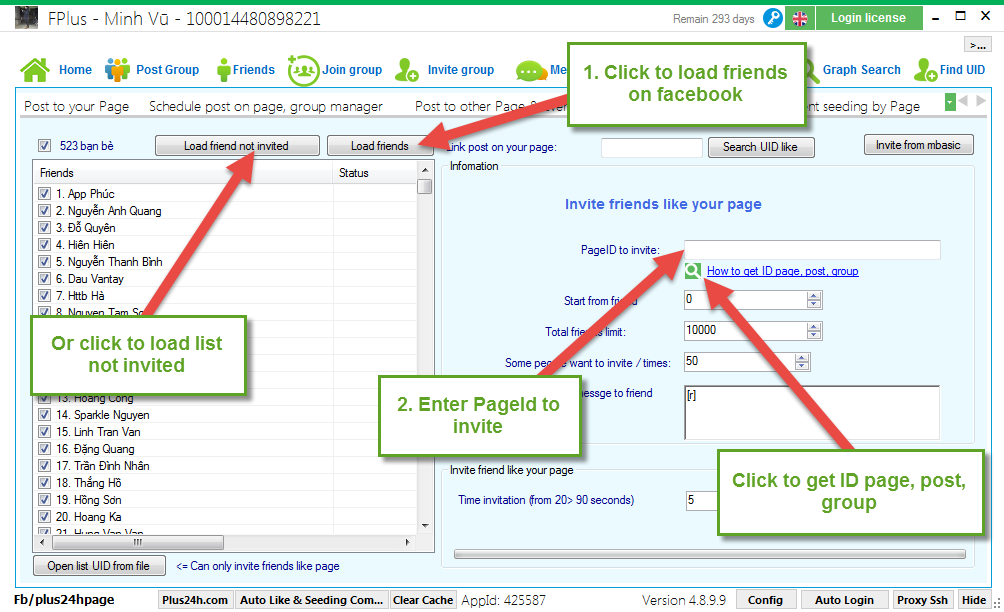Screen dimensions: 1004x612
Task: Decrease the 'Start from friend' value
Action: click(814, 303)
